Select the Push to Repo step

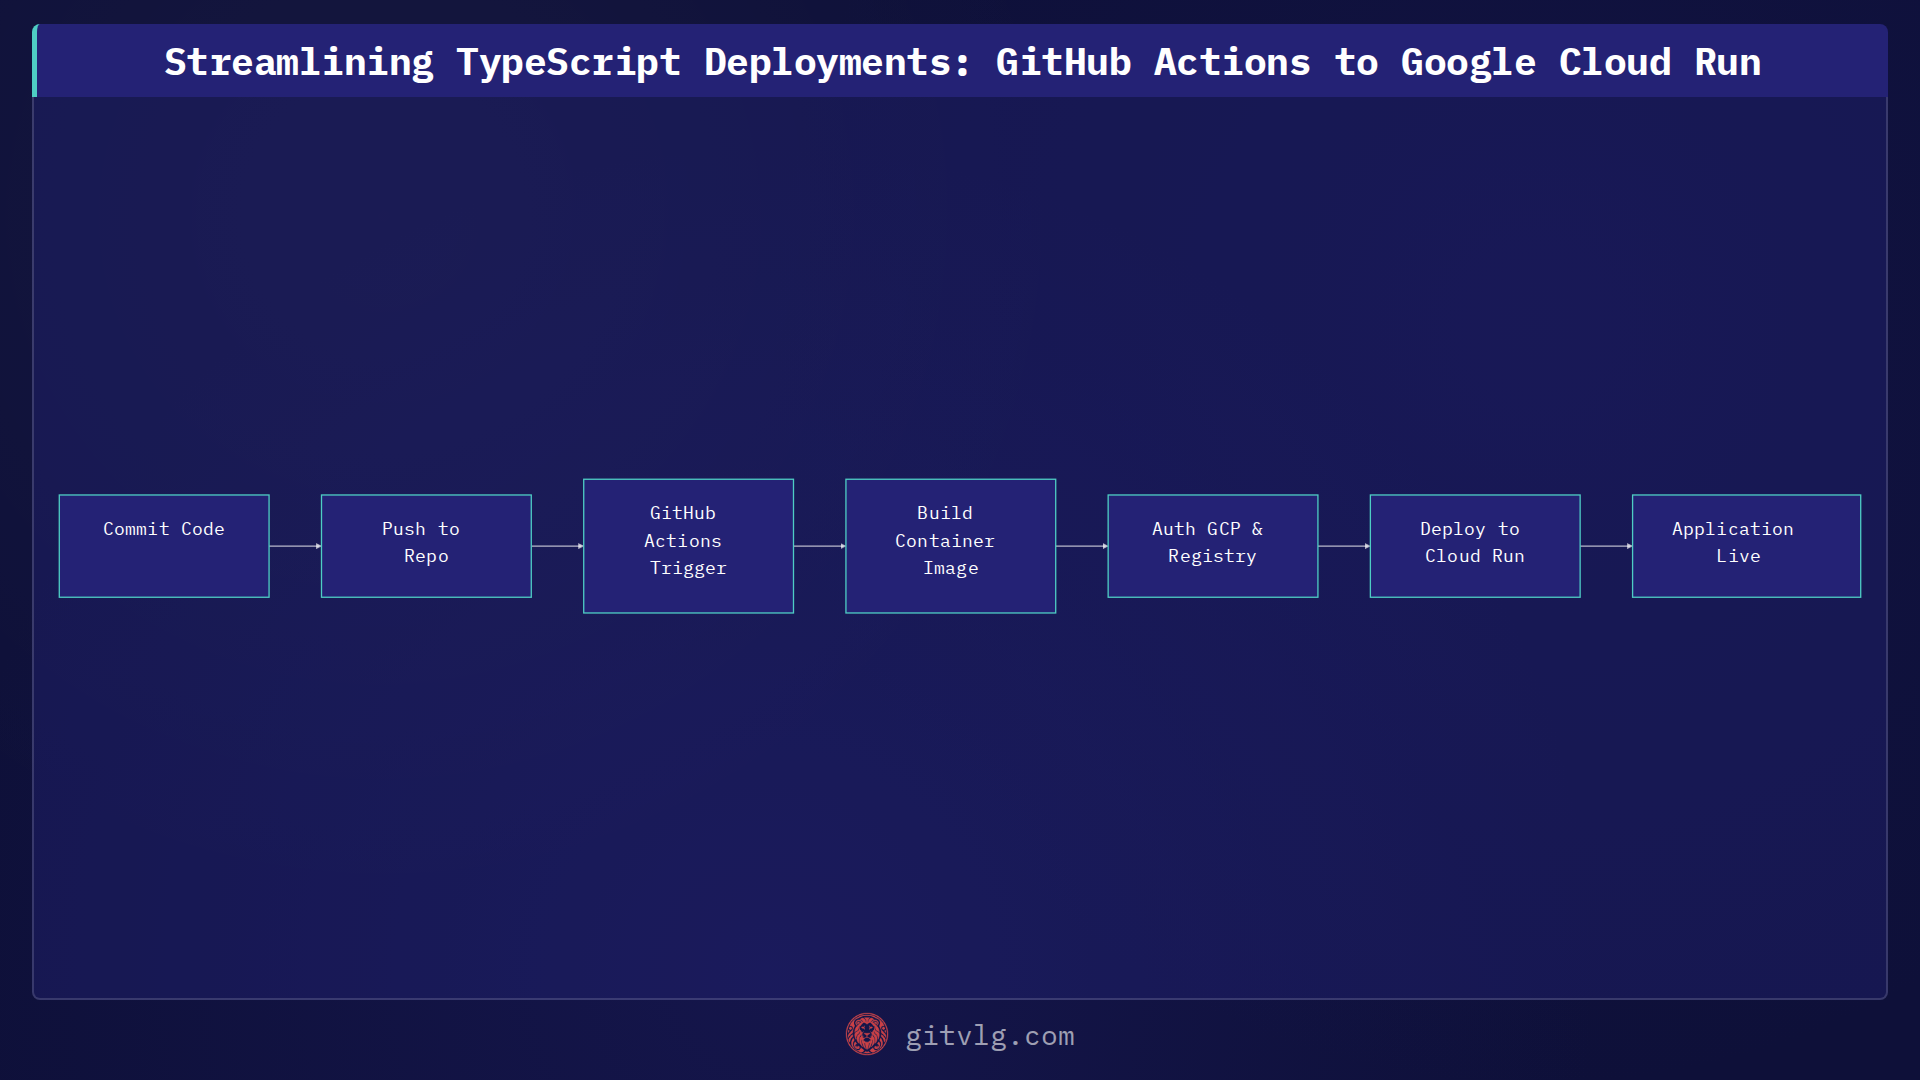tap(426, 546)
